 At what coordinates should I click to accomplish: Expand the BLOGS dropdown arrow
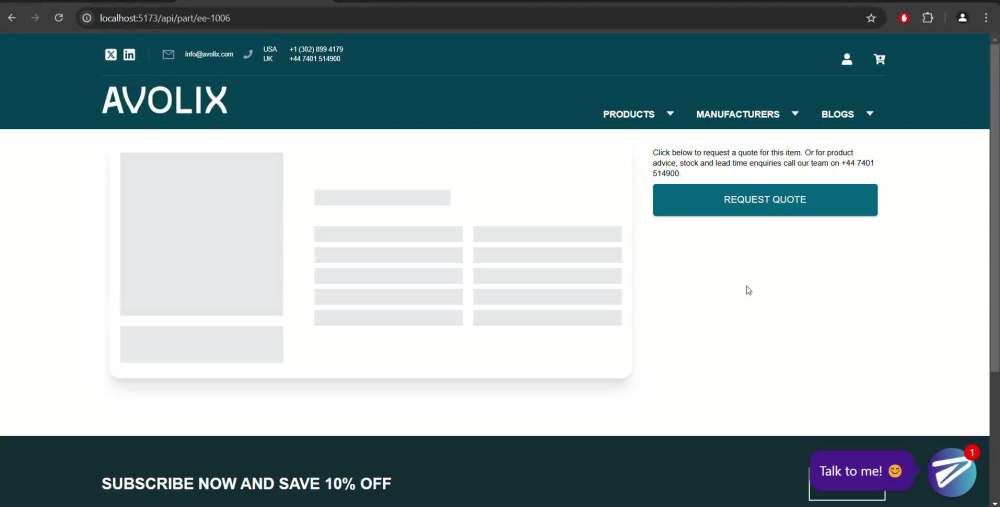pos(870,114)
